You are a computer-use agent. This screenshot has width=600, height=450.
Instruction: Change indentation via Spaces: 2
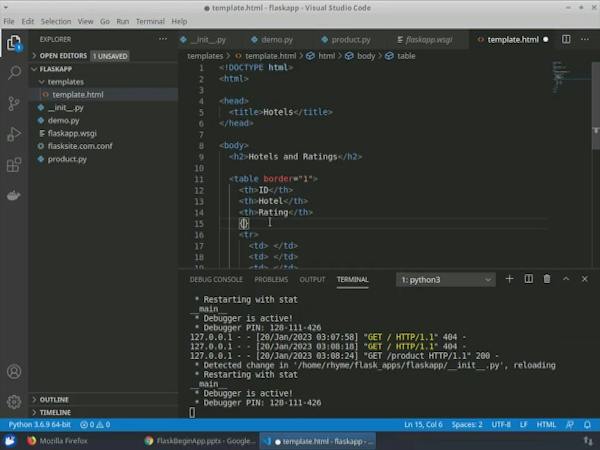coord(467,425)
